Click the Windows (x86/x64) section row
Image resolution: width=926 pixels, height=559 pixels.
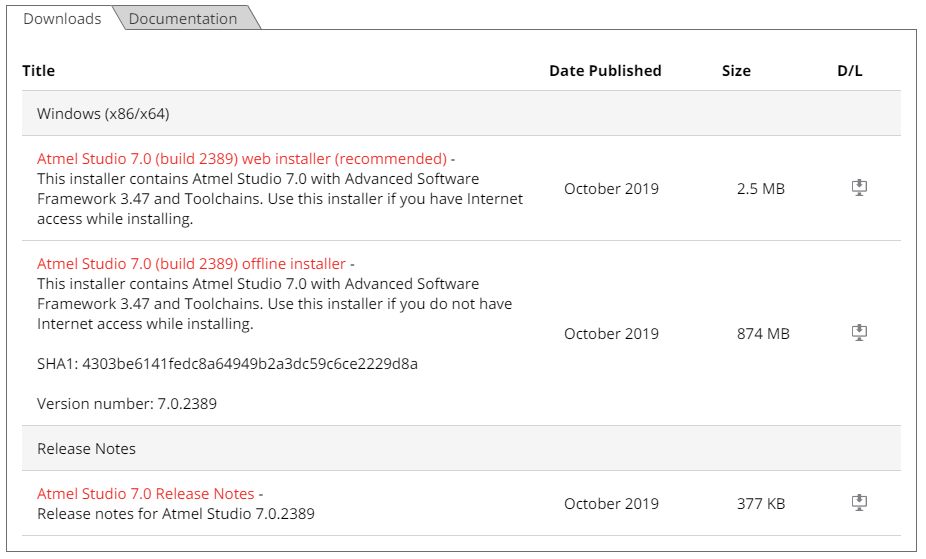coord(461,113)
